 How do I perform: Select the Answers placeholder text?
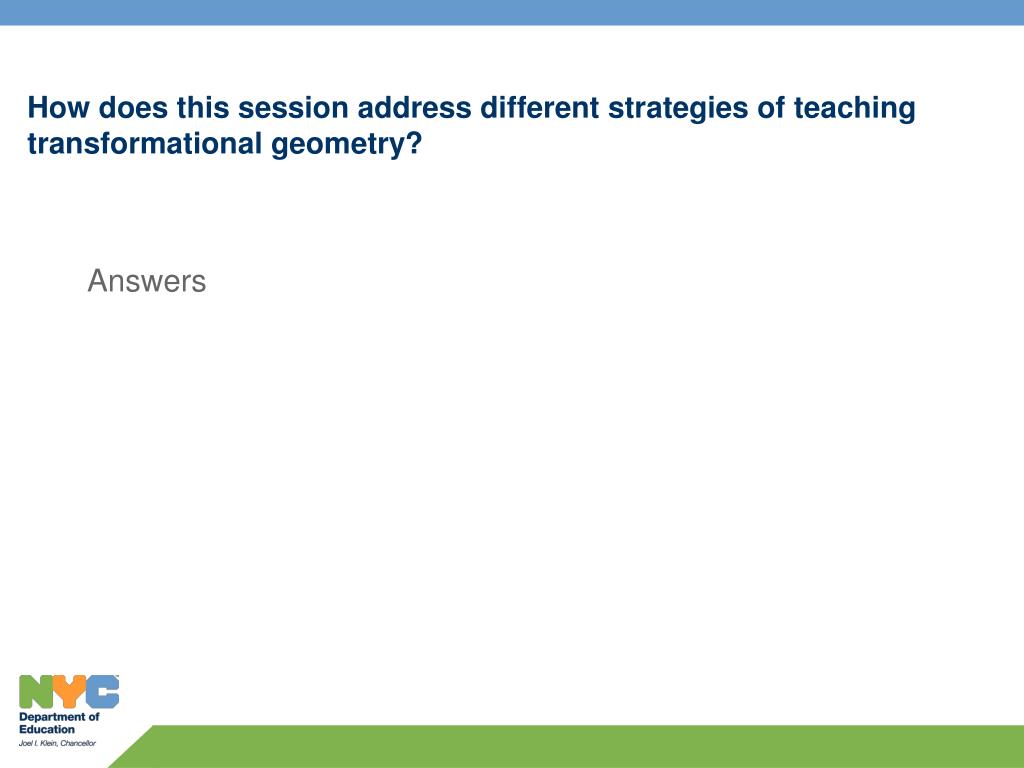click(147, 281)
